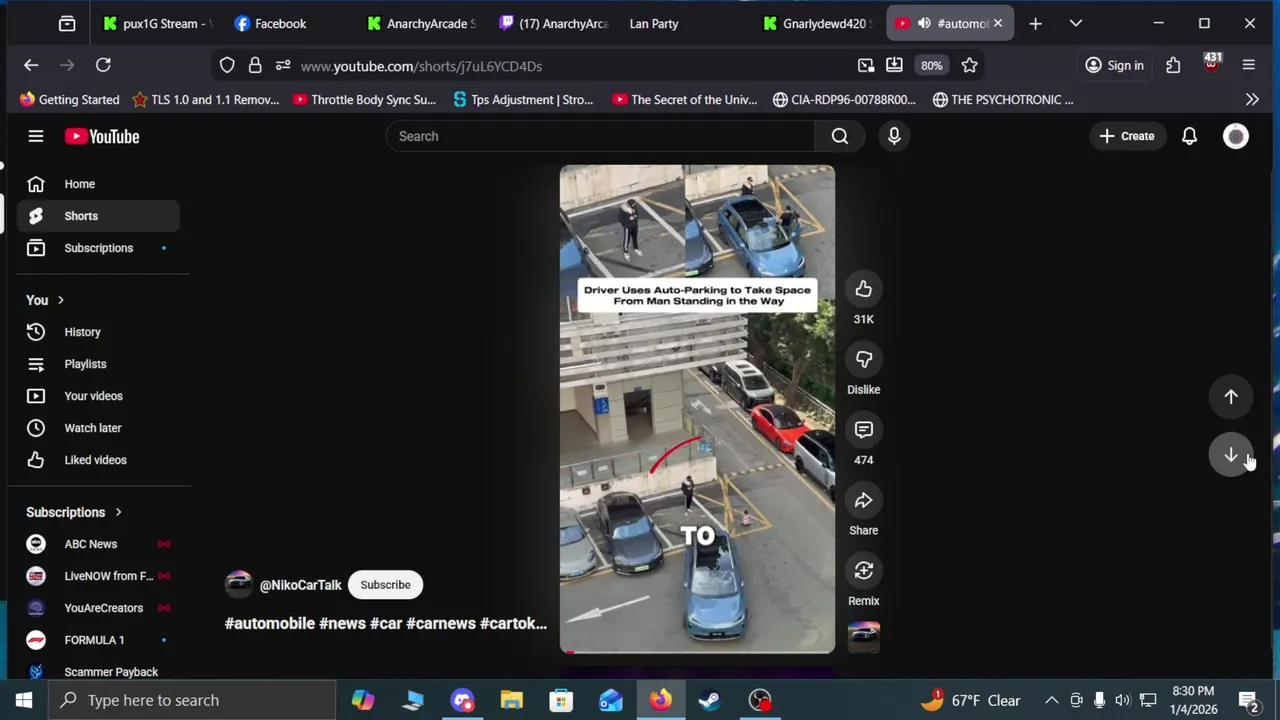Click the search magnifier button

[840, 136]
